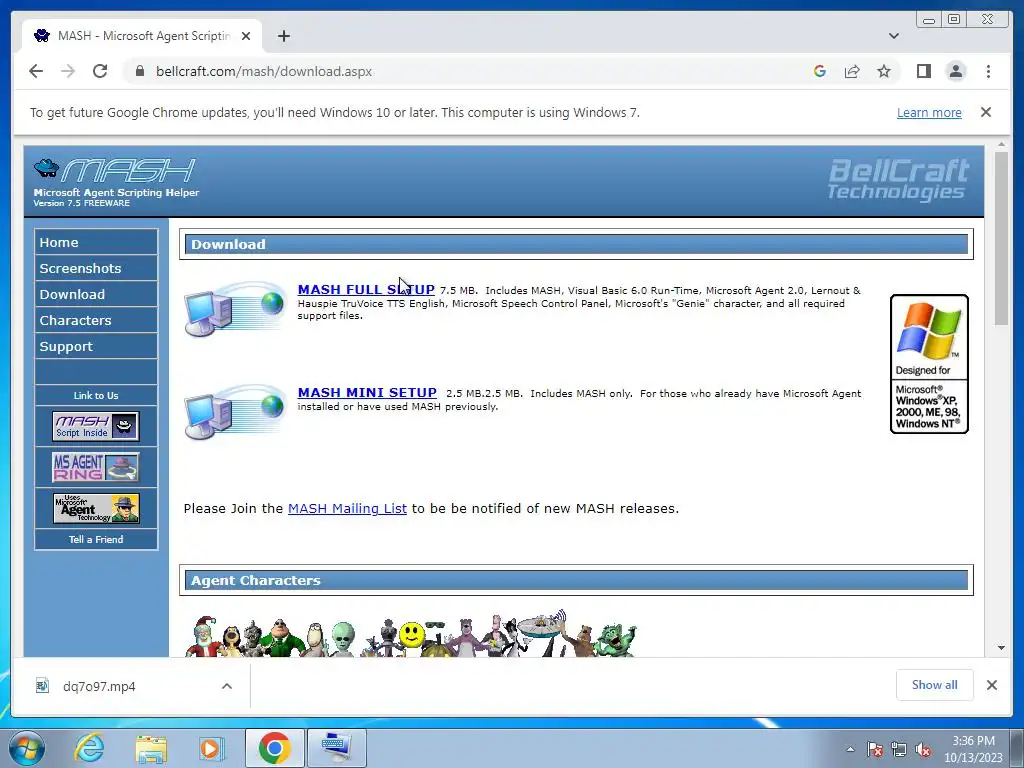Click the MASH MINI SETUP download link
The image size is (1024, 768).
(367, 392)
